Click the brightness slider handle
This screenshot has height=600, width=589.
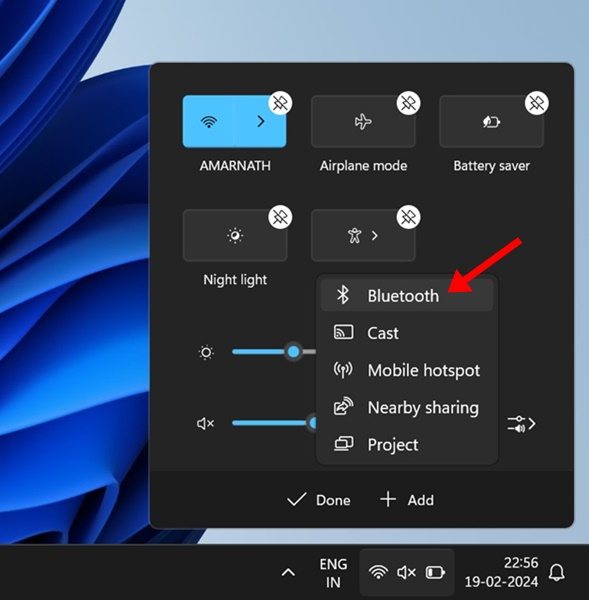(x=294, y=351)
